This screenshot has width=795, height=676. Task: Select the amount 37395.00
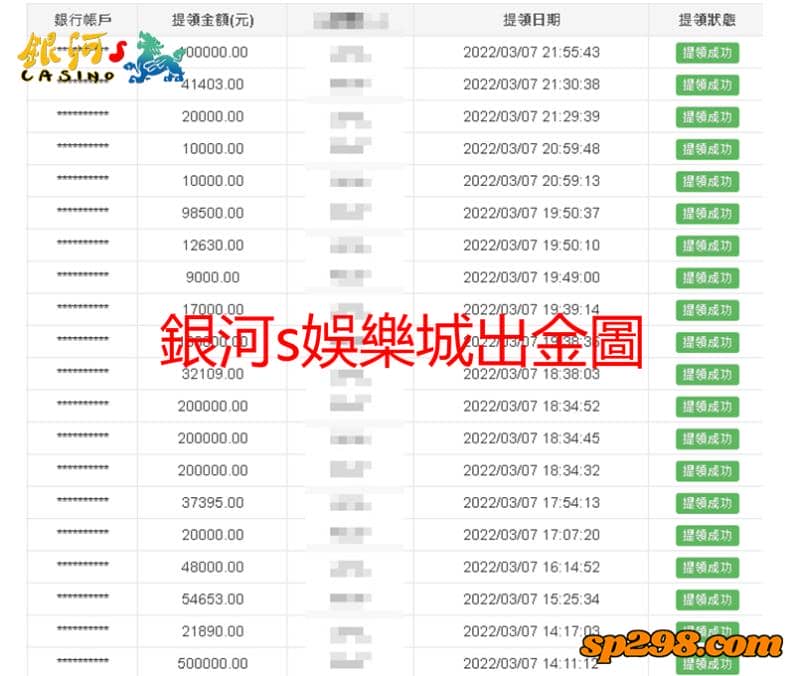(x=213, y=503)
